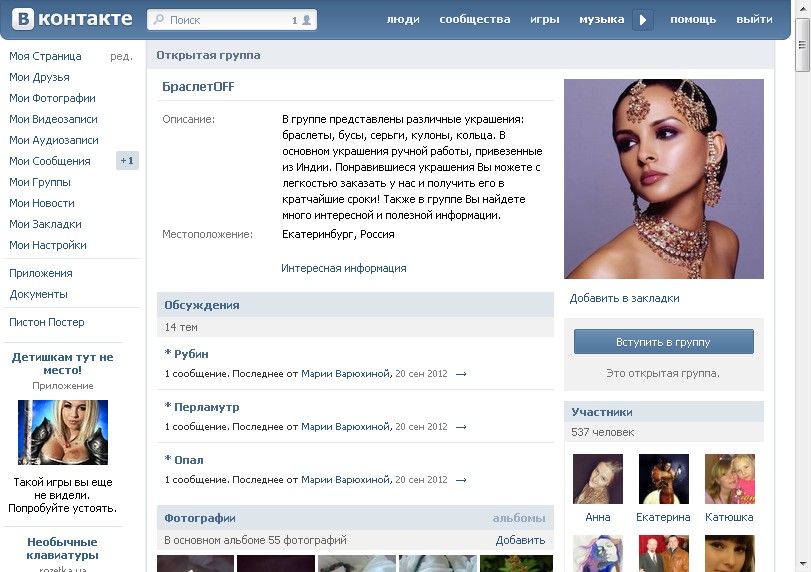Click Марии Варюхиной under Рубин topic
811x572 pixels.
346,374
